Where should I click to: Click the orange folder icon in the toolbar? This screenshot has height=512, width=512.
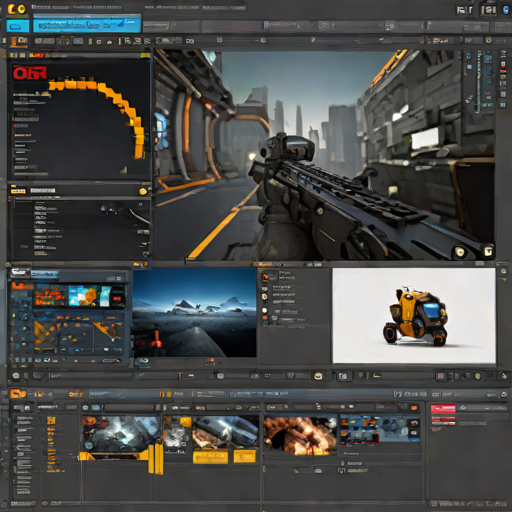19,41
